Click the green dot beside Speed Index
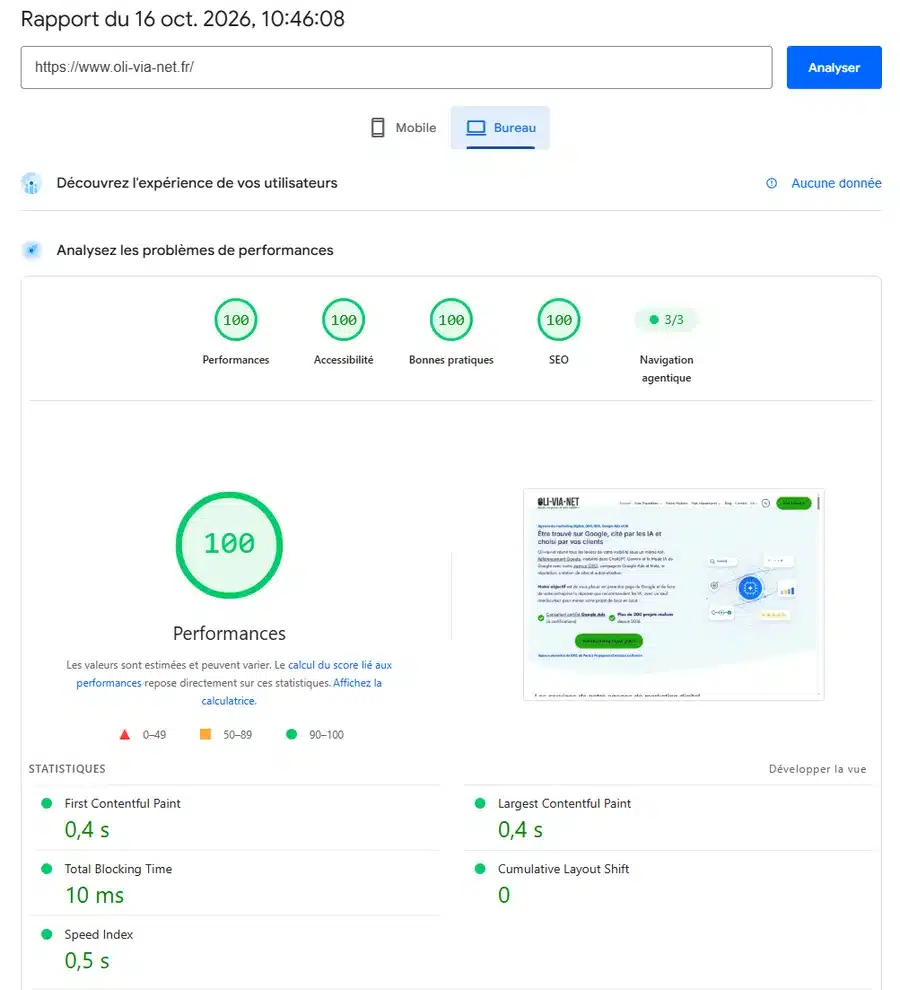900x990 pixels. pos(47,934)
